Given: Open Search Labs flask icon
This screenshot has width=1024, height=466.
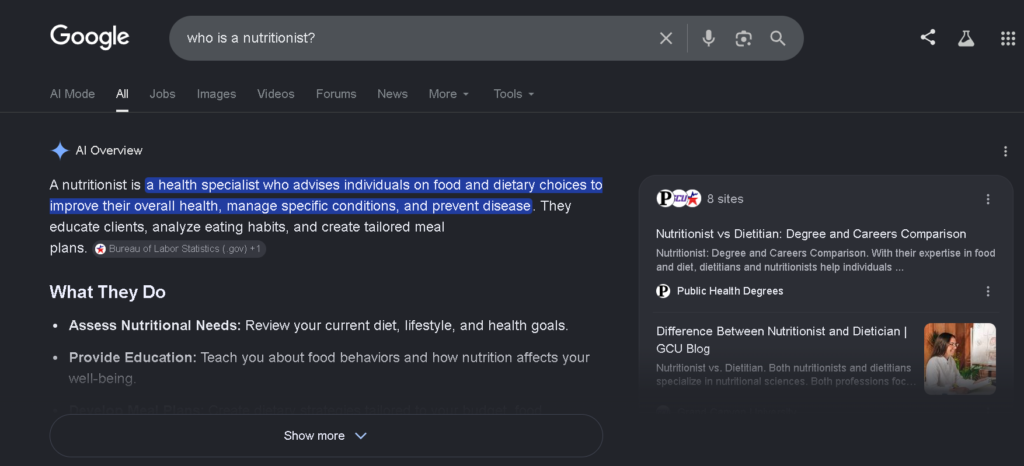Looking at the screenshot, I should 966,39.
